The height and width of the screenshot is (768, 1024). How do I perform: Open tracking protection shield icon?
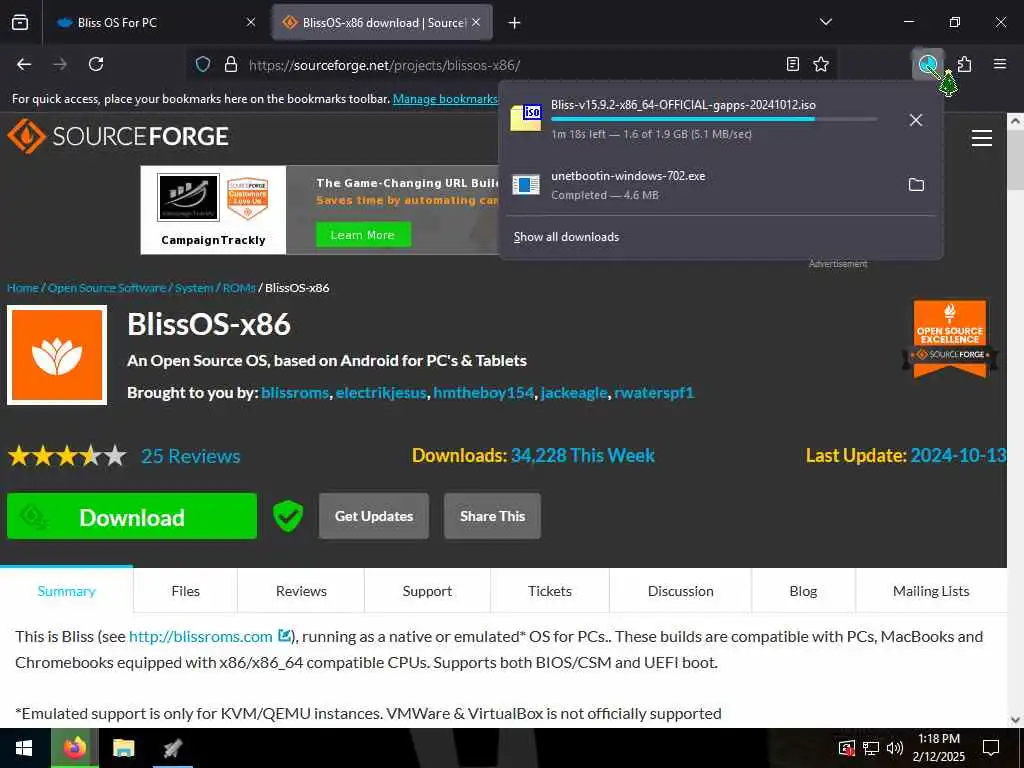(x=203, y=64)
